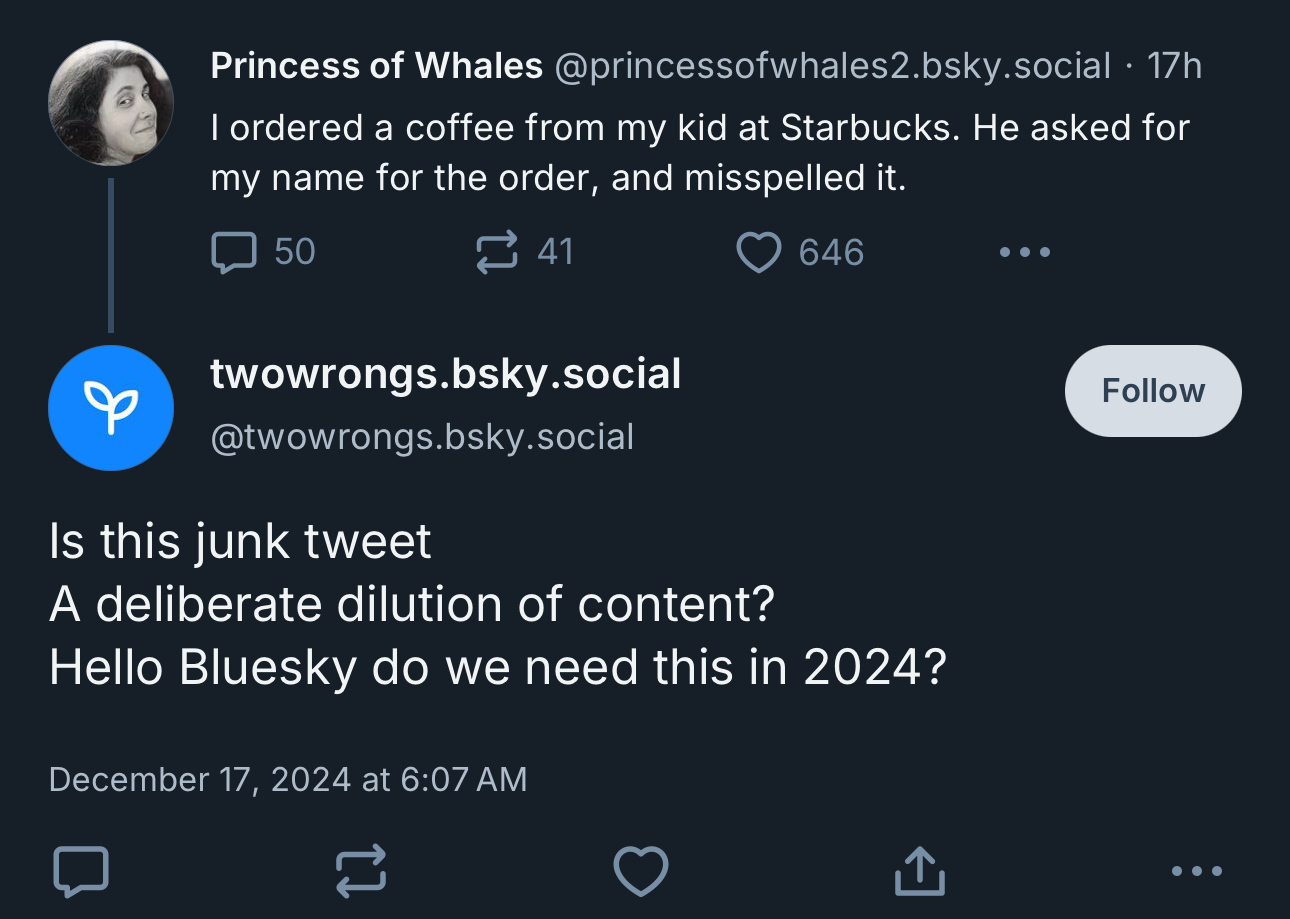This screenshot has width=1290, height=919.
Task: Open Princess of Whales profile avatar
Action: click(x=110, y=103)
